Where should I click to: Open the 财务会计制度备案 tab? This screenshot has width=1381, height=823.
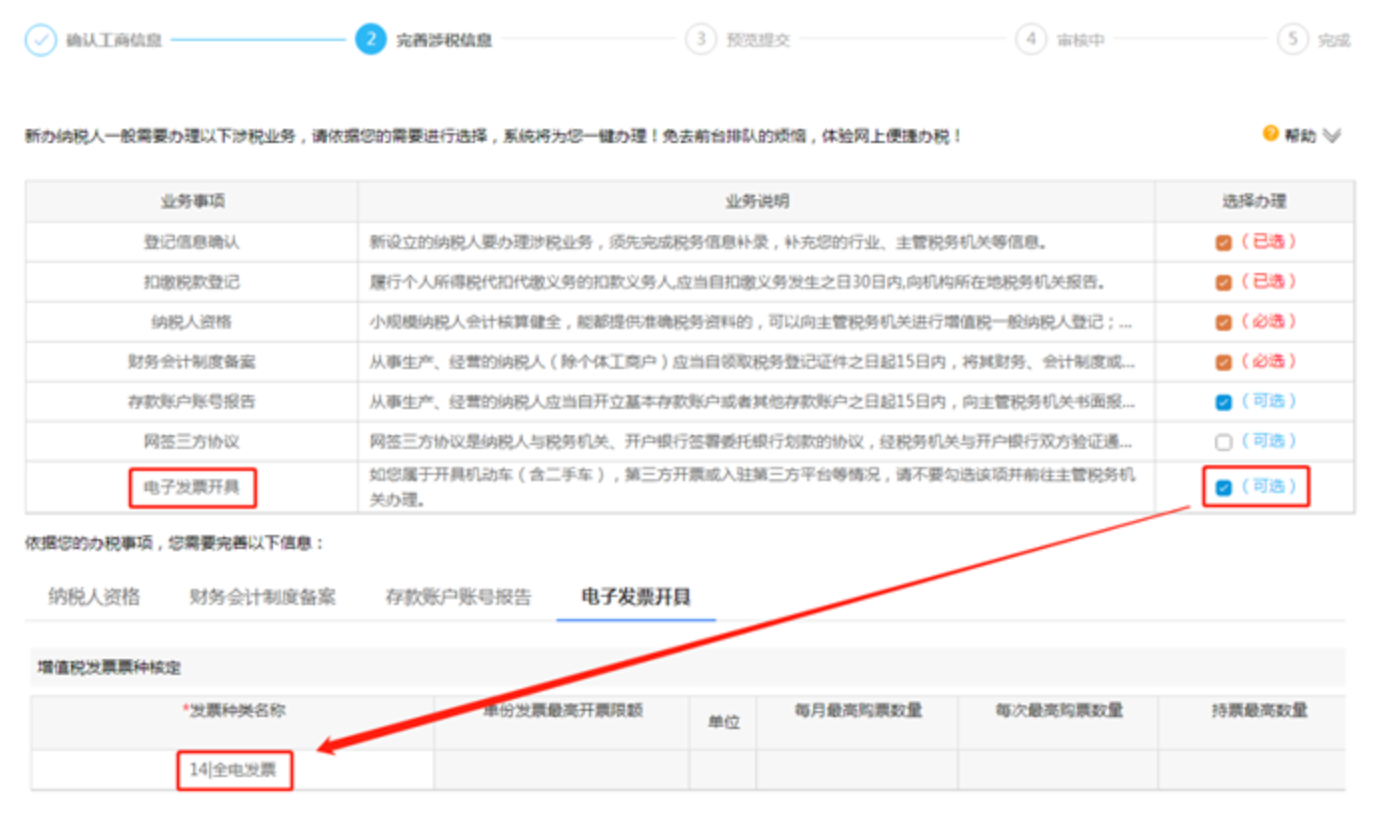point(262,597)
